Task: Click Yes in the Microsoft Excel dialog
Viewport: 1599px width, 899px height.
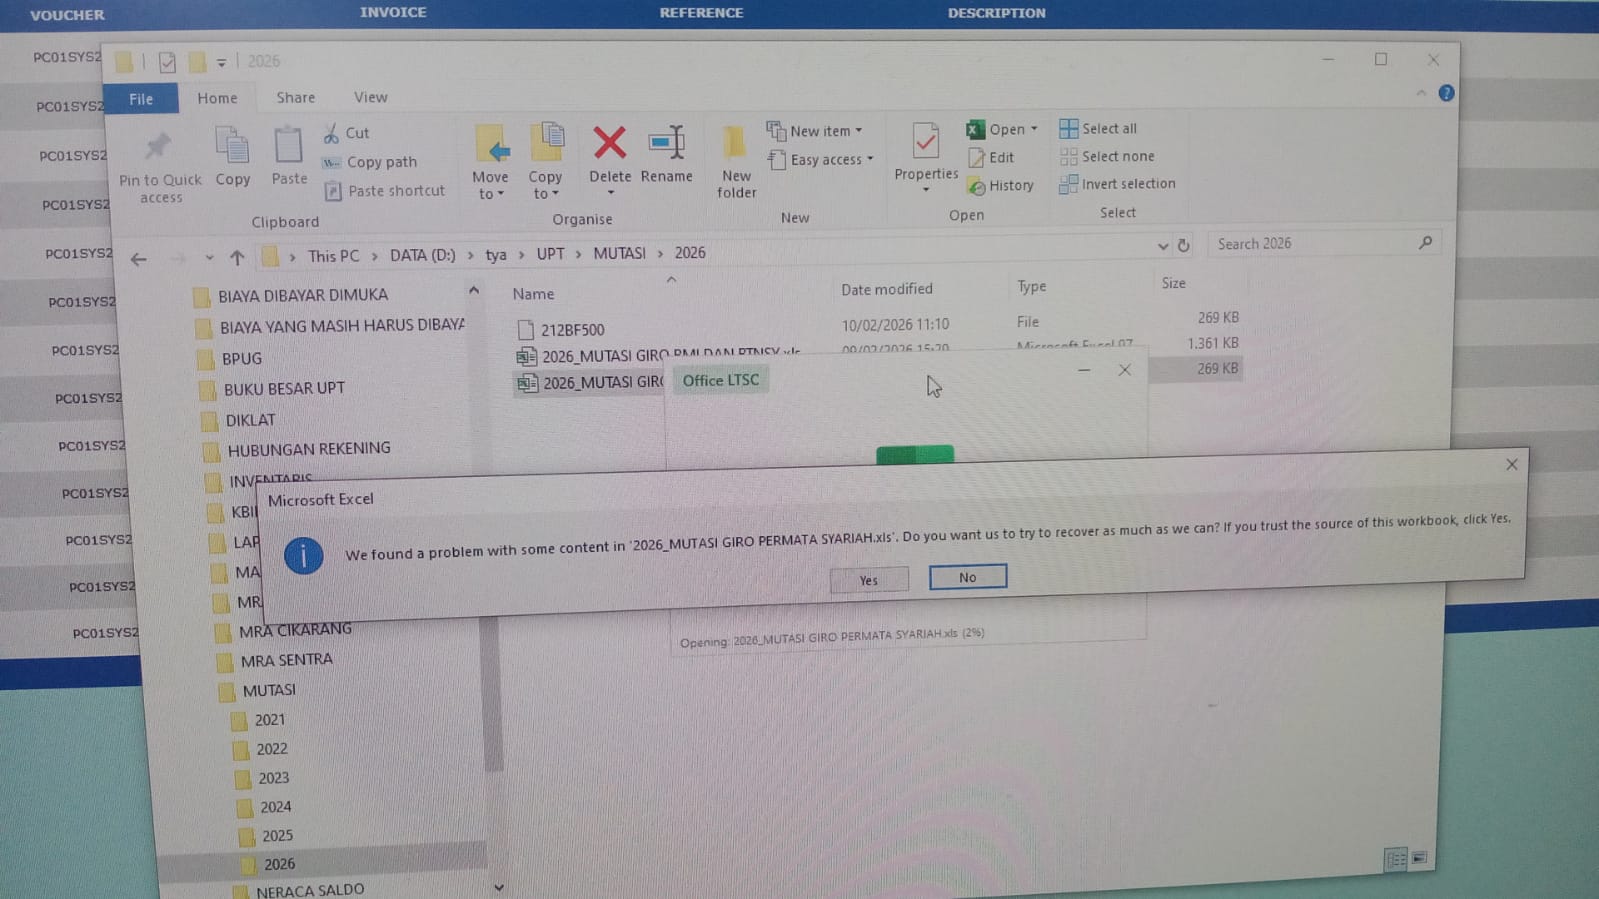Action: (868, 580)
